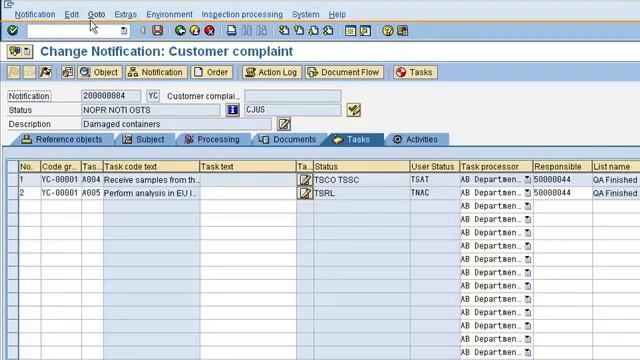The image size is (640, 360).
Task: Click the green Back arrow icon
Action: 180,31
